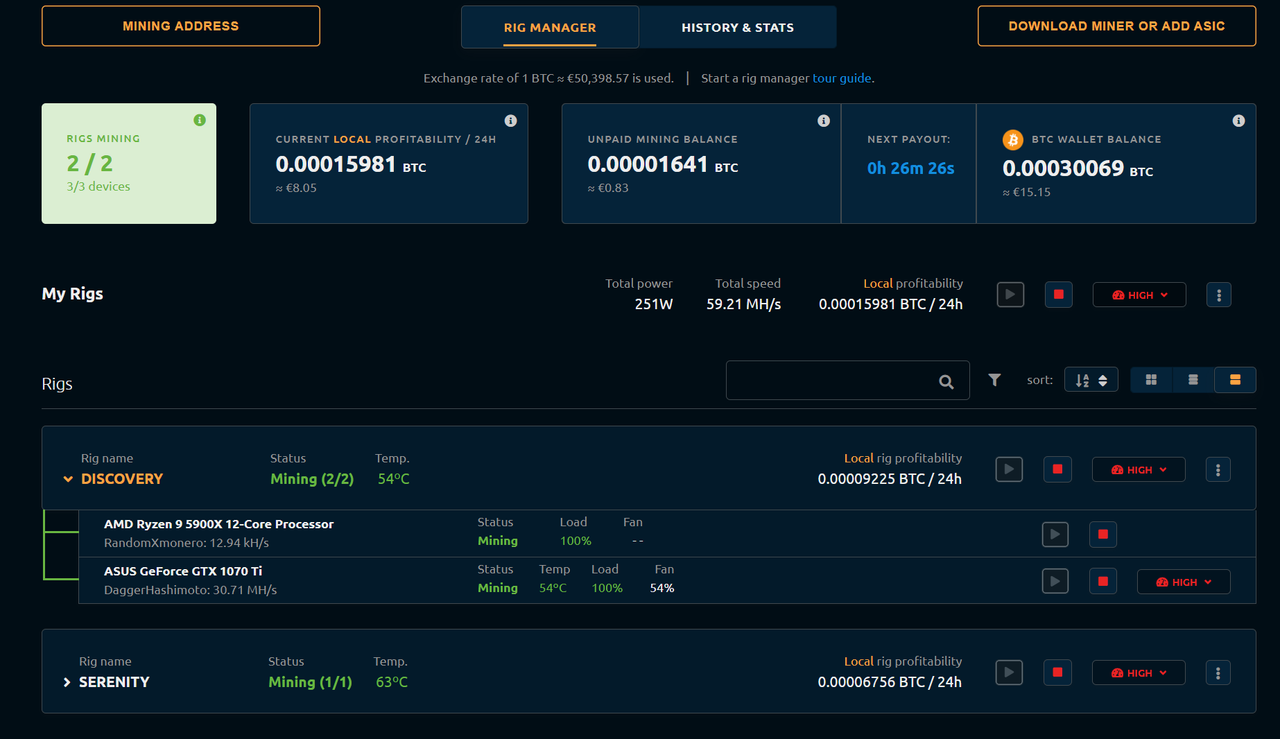
Task: Click the Mining Address button
Action: [x=181, y=26]
